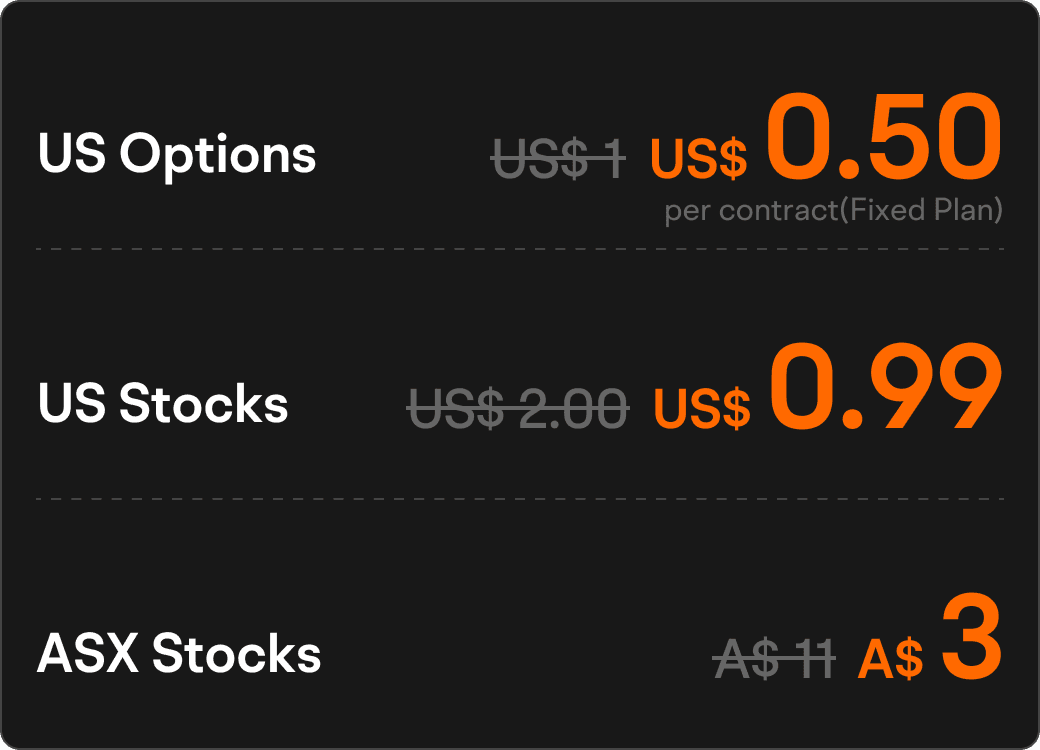This screenshot has height=750, width=1040.
Task: Click the crossed-out US$ 1 price
Action: tap(558, 158)
